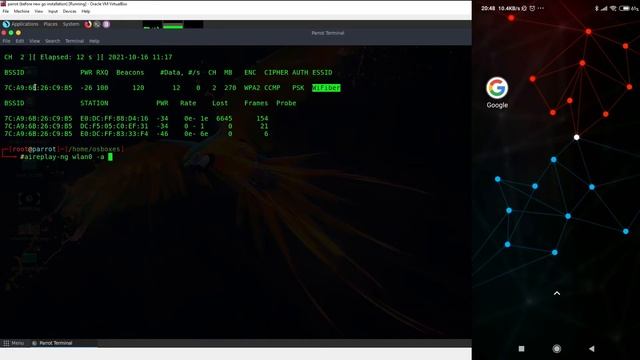Screen dimensions: 640x360
Task: Launch the terminal icon in Parrot top panel
Action: point(97,24)
